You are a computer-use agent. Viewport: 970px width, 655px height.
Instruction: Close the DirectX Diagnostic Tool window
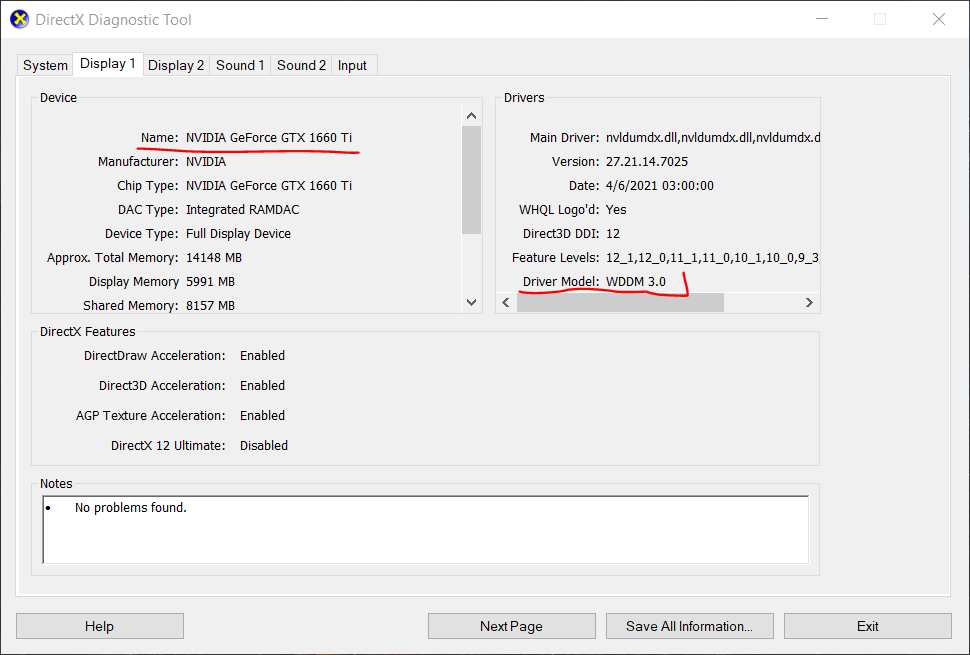coord(938,19)
